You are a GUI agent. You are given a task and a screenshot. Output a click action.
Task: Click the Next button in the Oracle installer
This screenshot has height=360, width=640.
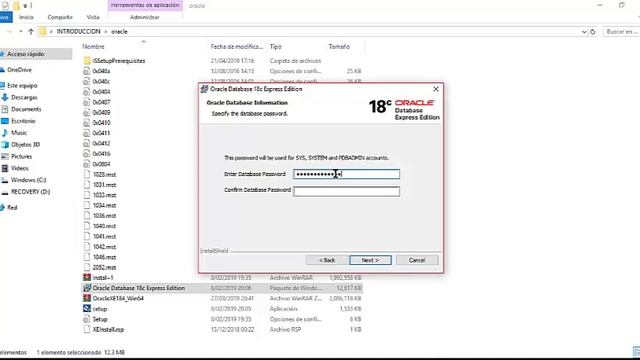click(370, 260)
